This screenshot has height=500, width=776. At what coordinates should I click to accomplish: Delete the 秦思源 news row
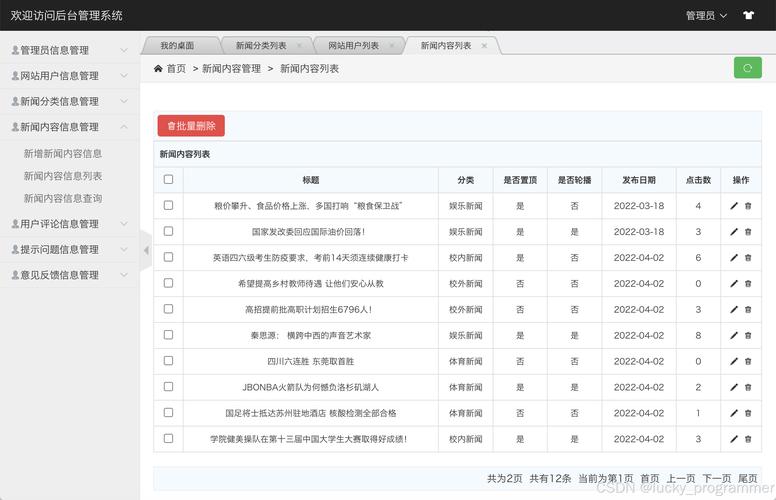[748, 335]
